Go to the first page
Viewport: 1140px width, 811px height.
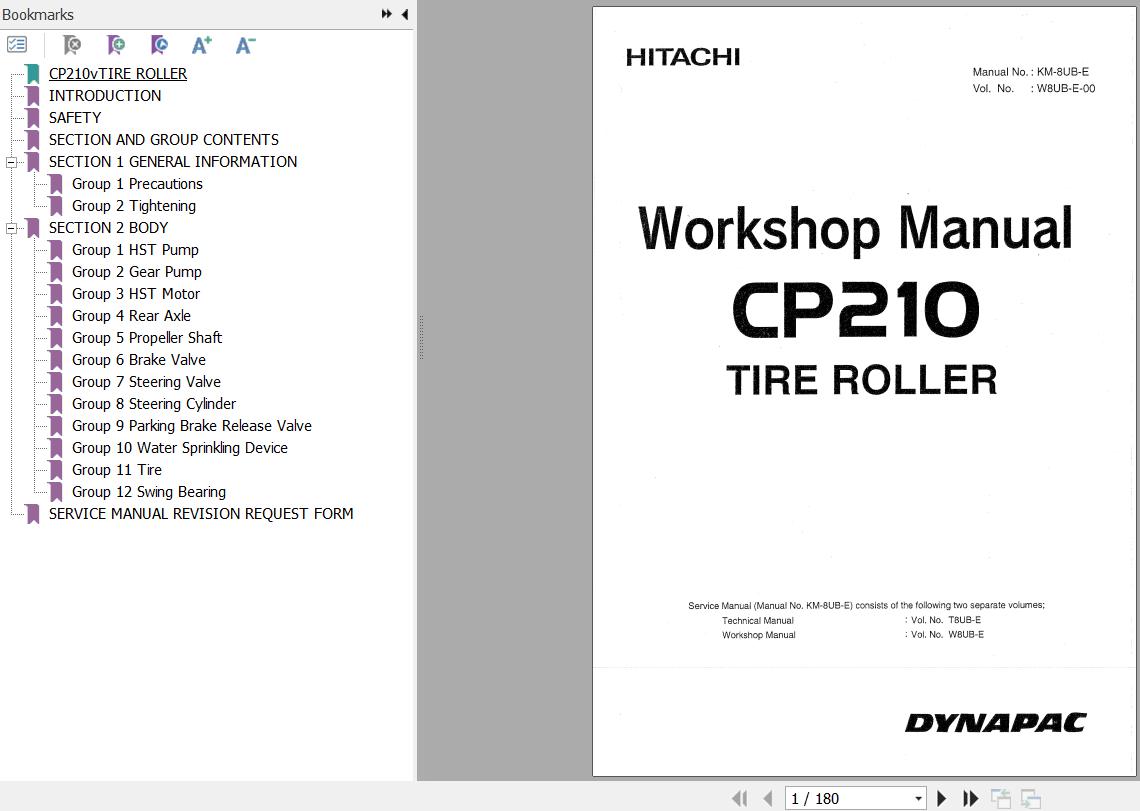pyautogui.click(x=740, y=799)
